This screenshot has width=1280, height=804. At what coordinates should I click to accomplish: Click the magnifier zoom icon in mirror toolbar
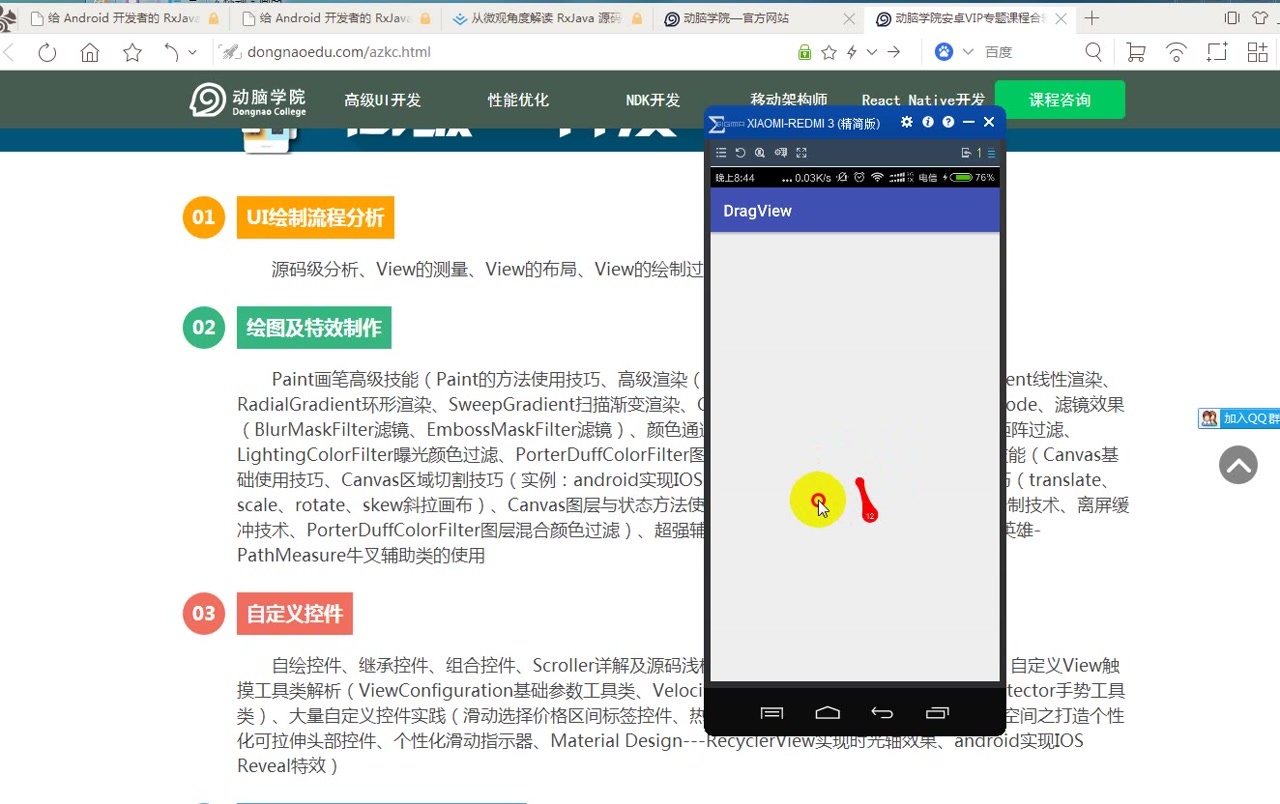click(760, 153)
